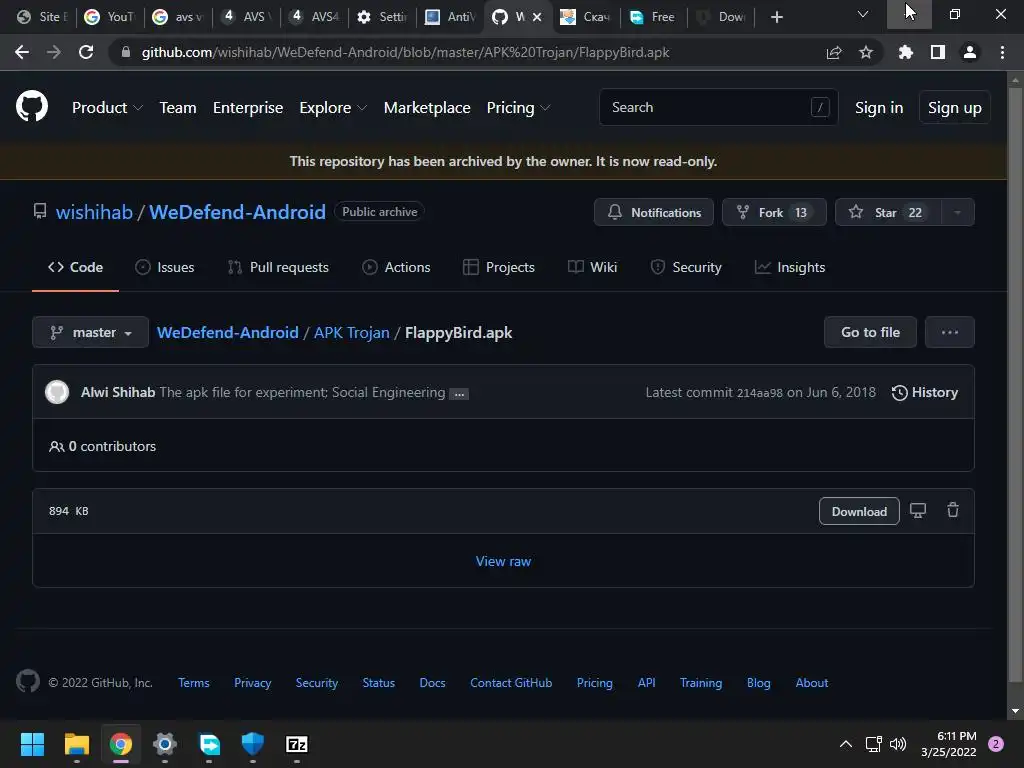Open 7-Zip from the taskbar
The width and height of the screenshot is (1024, 768).
[x=296, y=744]
